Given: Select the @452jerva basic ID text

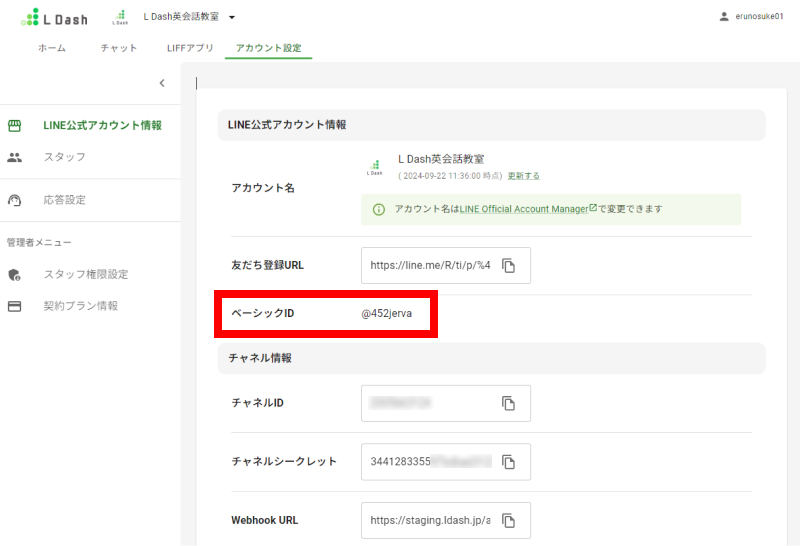Looking at the screenshot, I should 386,313.
